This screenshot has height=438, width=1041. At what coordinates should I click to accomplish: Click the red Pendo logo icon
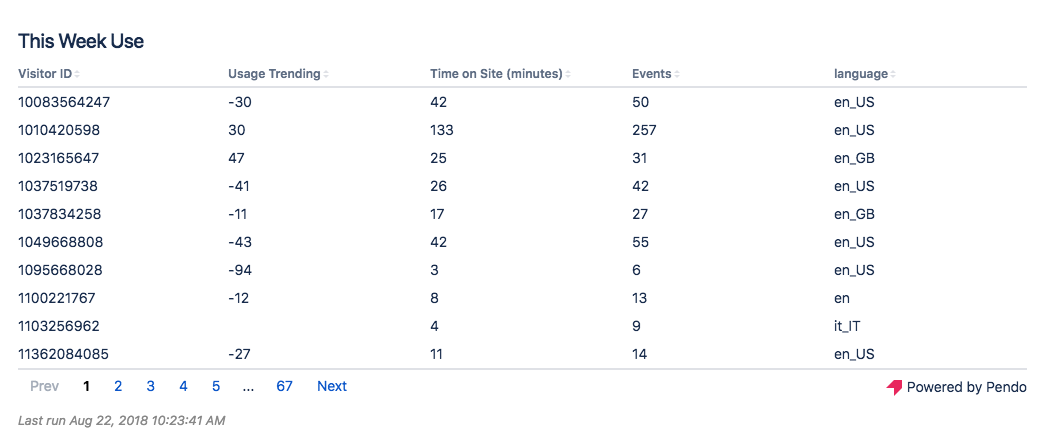(894, 388)
